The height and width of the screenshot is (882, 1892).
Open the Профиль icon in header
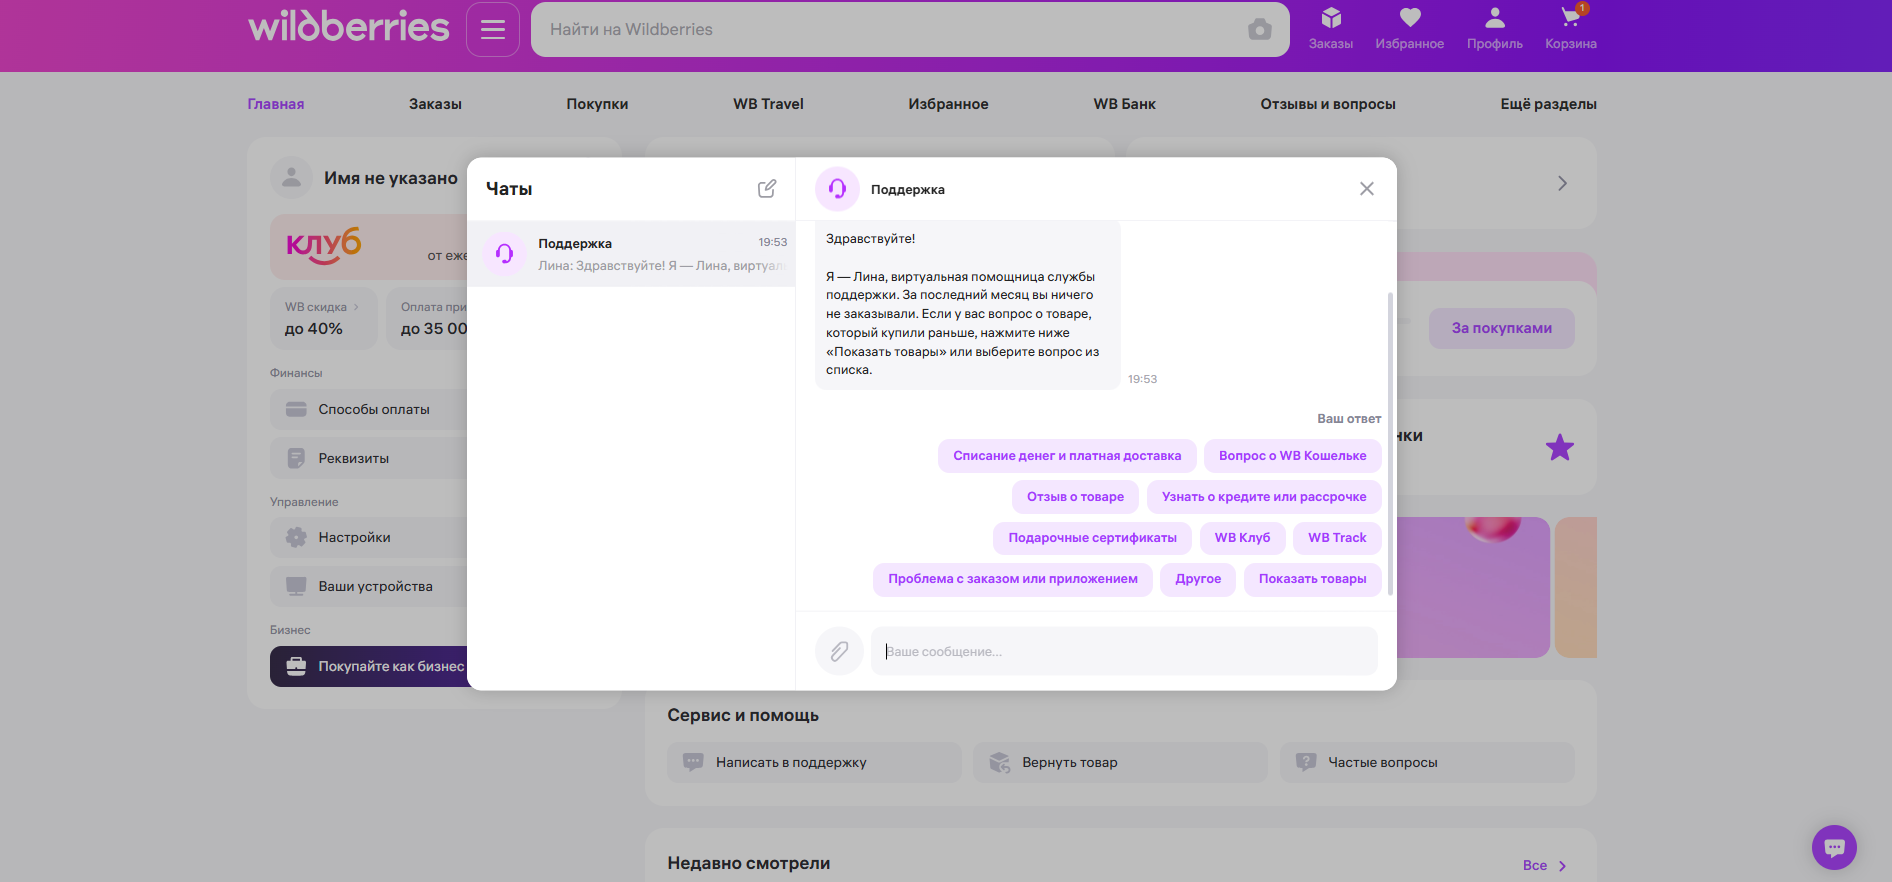tap(1494, 28)
